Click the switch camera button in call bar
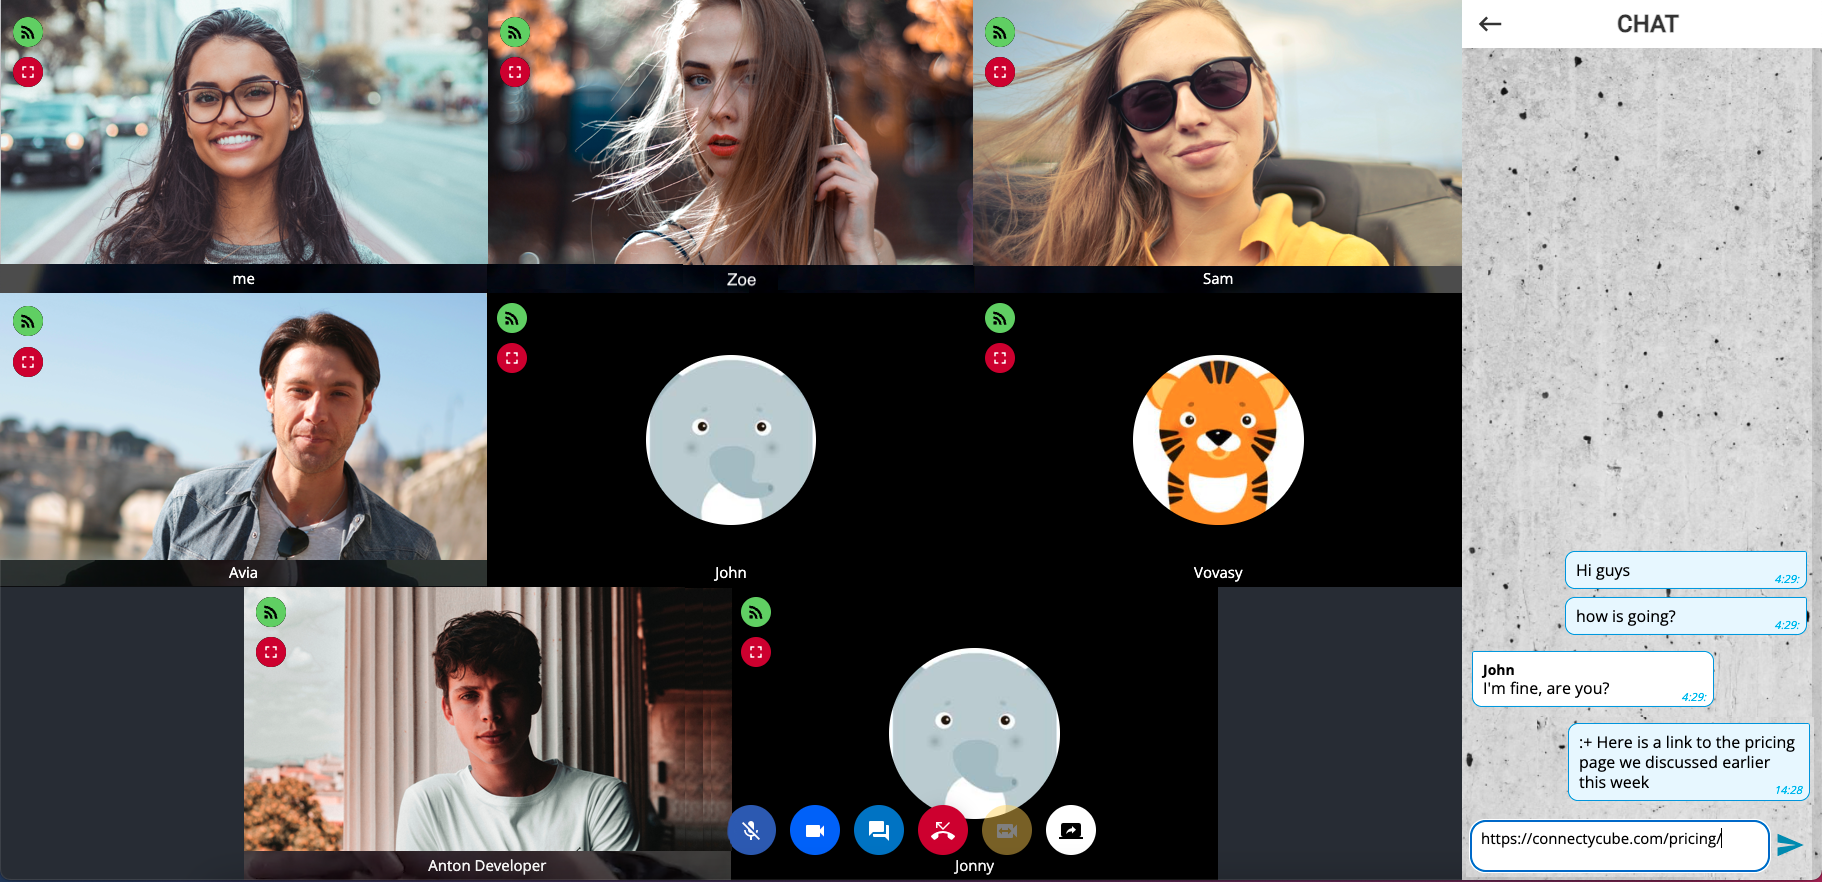Viewport: 1822px width, 882px height. click(1007, 831)
